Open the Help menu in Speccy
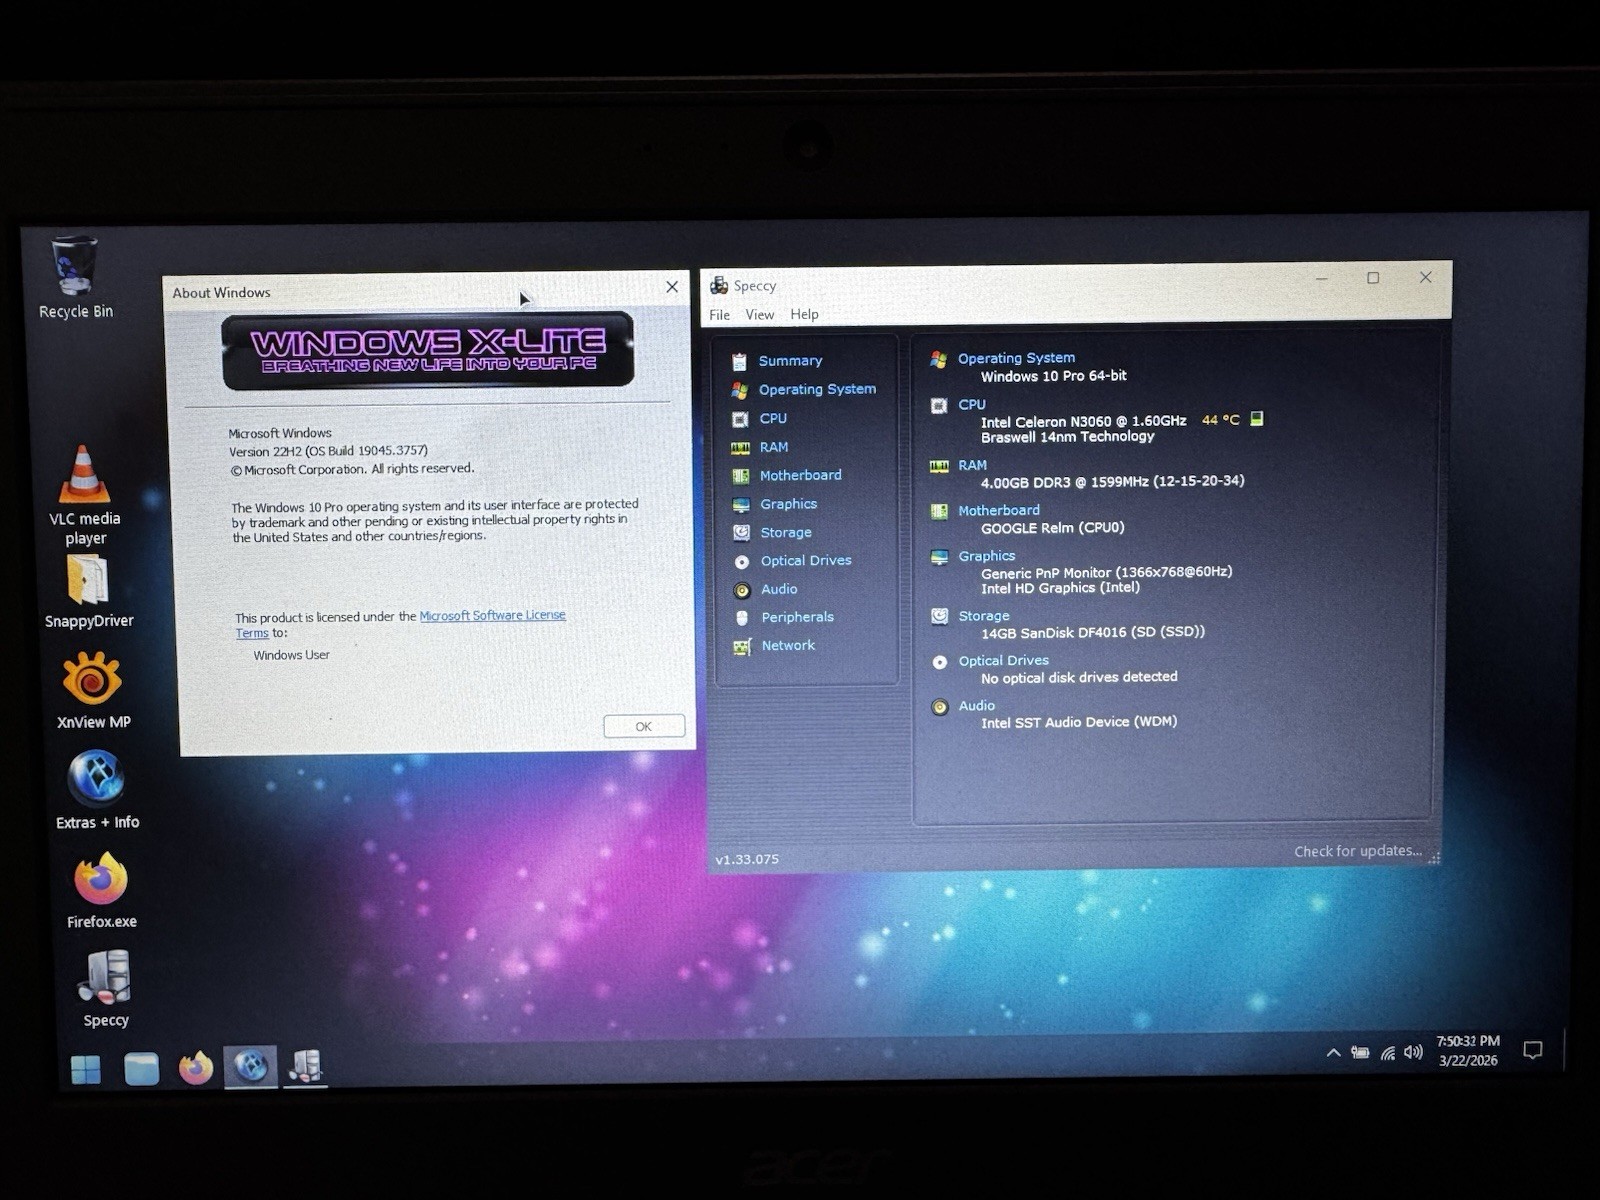1600x1200 pixels. click(x=804, y=314)
